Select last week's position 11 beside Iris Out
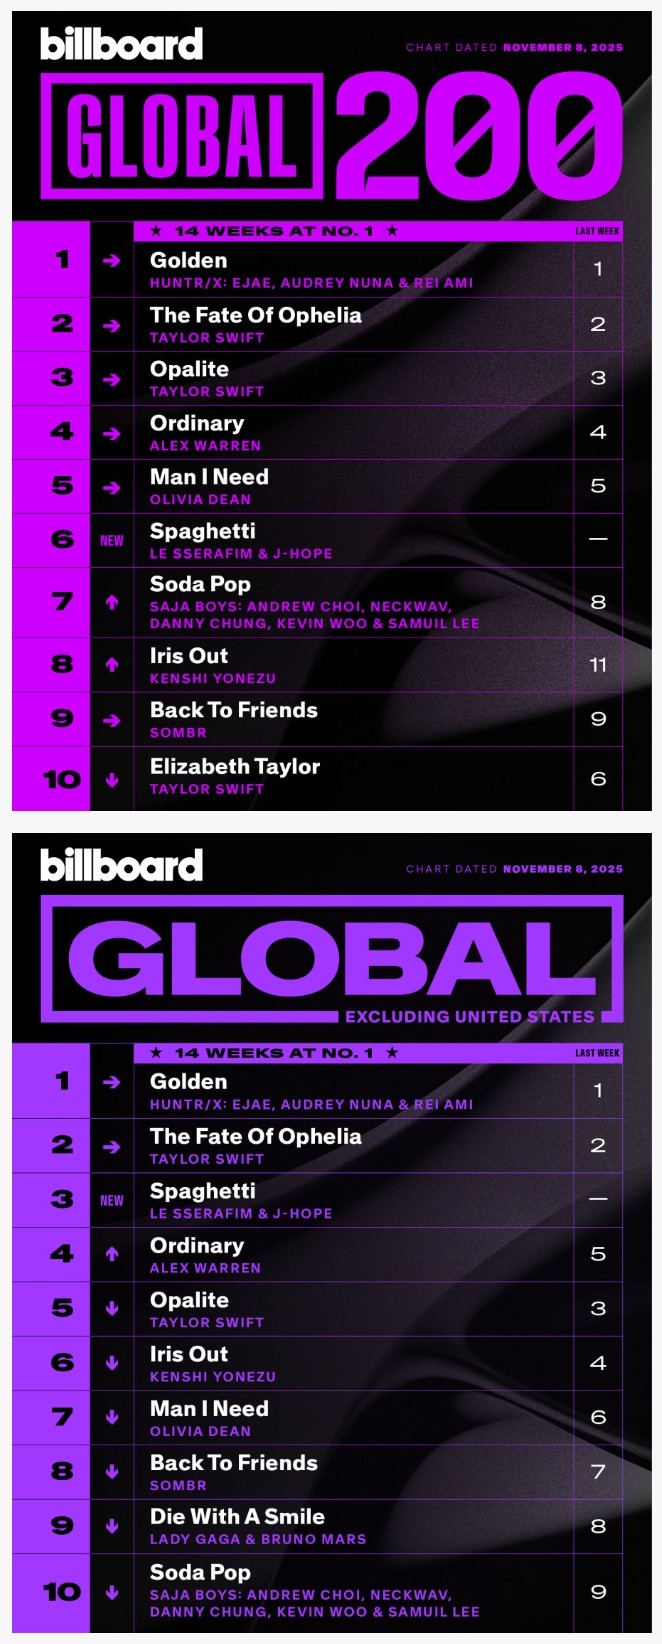662x1644 pixels. 598,665
